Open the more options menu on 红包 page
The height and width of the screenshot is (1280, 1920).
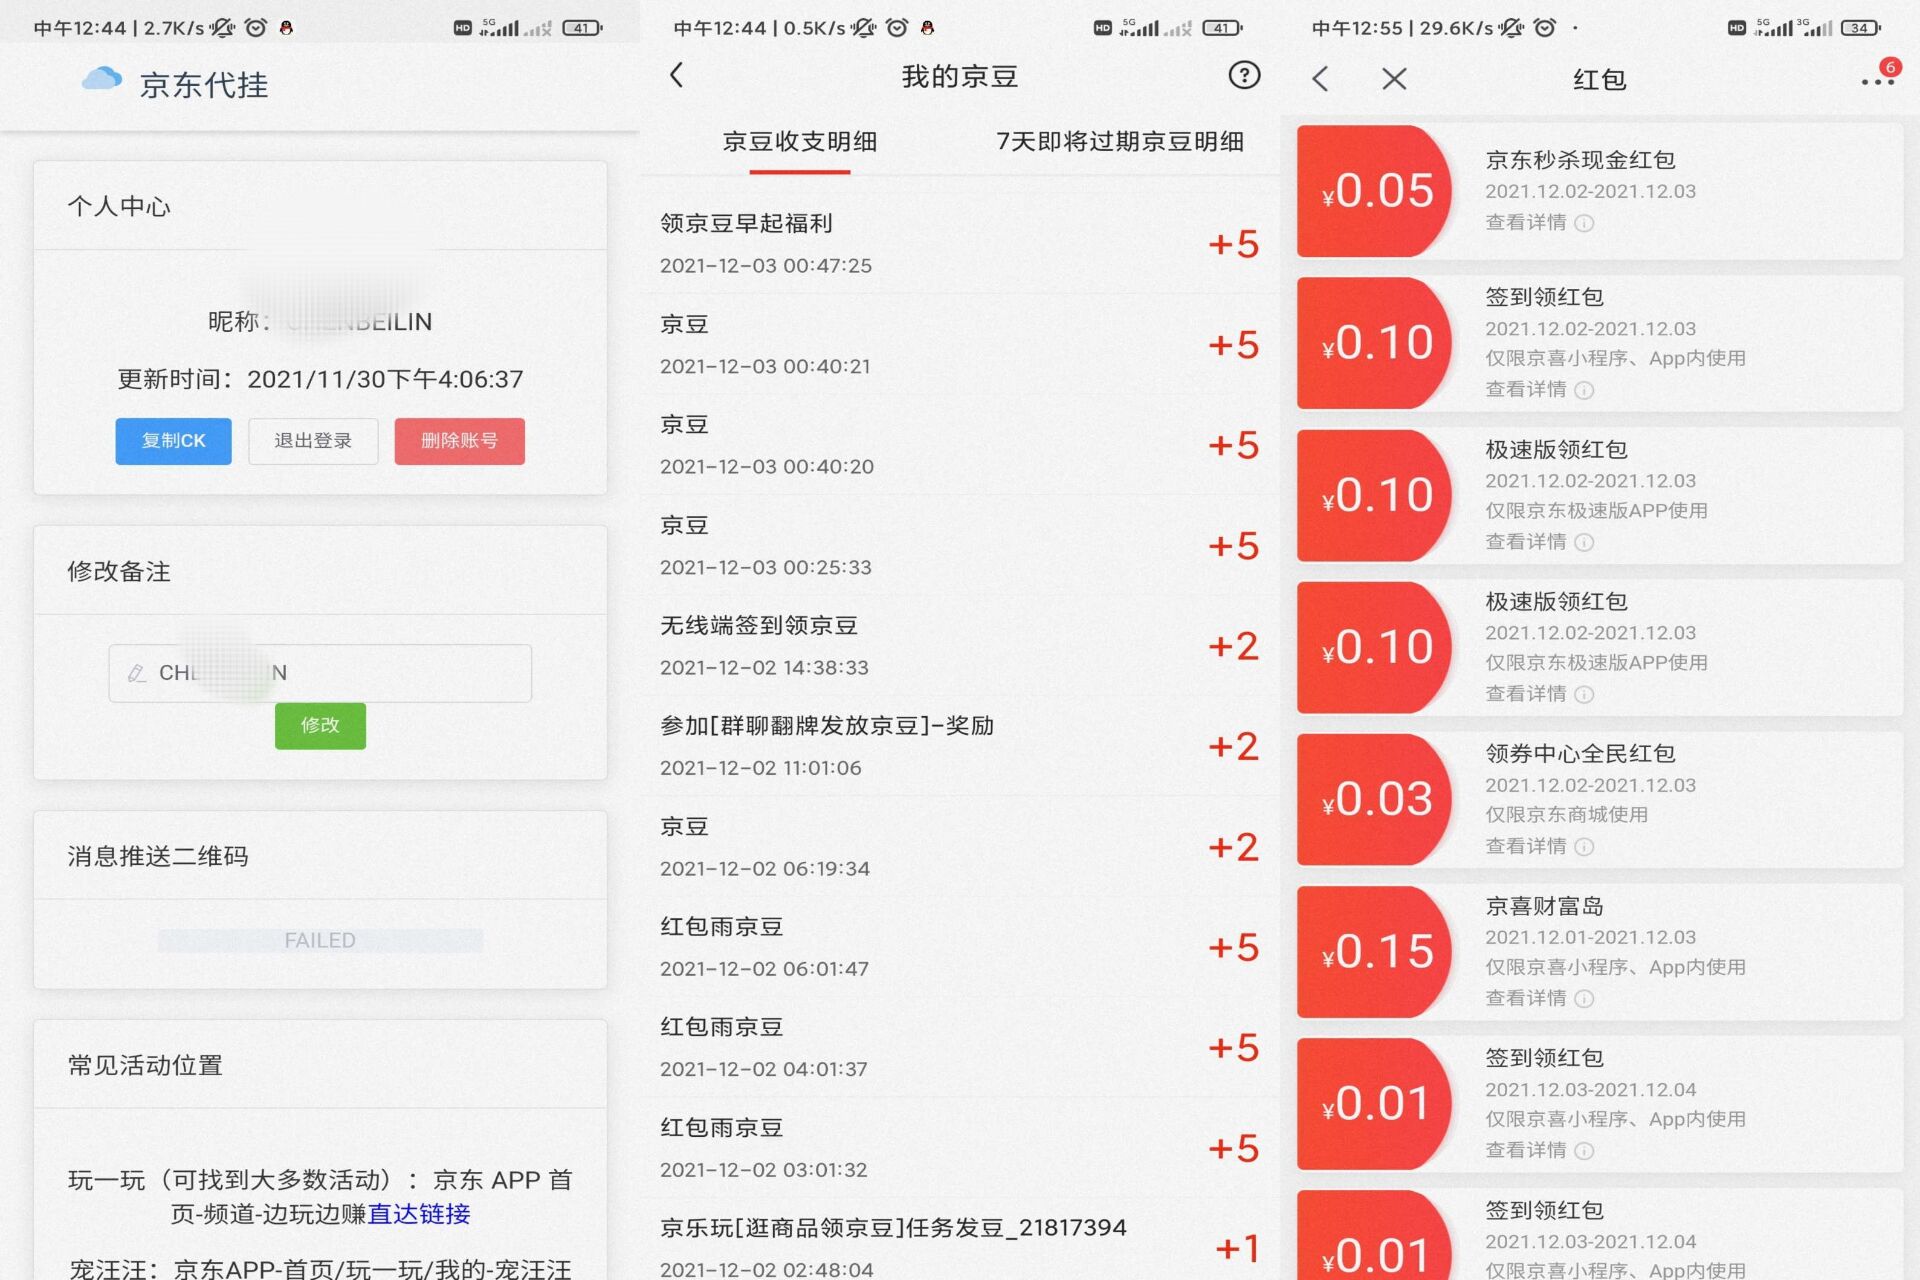point(1877,82)
